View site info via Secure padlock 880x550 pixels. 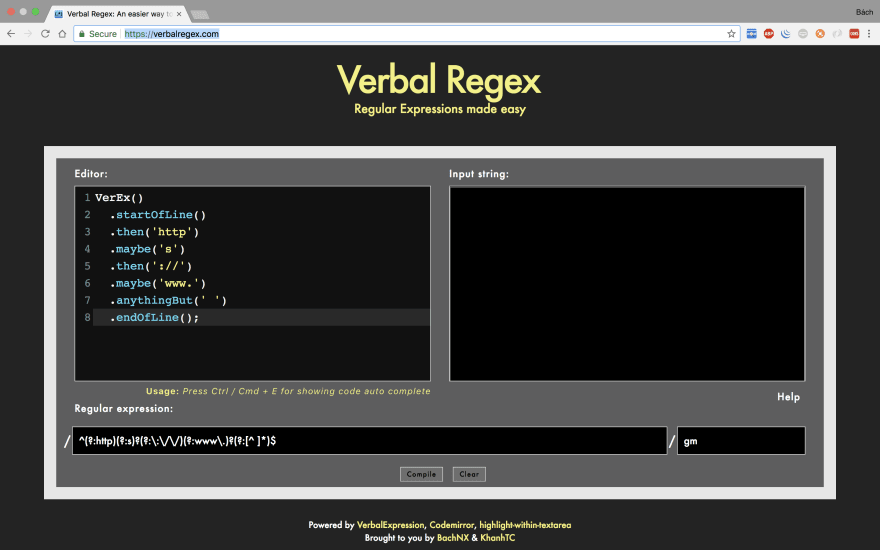pyautogui.click(x=98, y=34)
